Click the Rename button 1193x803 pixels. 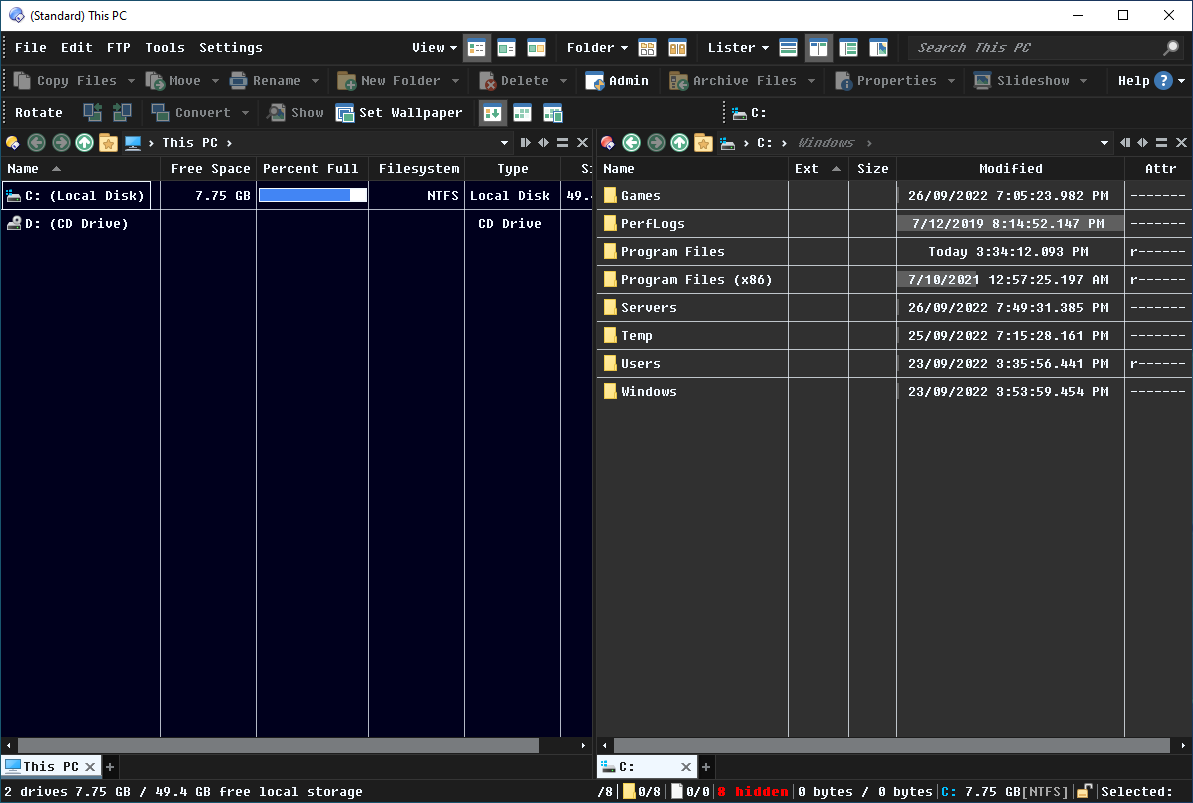266,81
